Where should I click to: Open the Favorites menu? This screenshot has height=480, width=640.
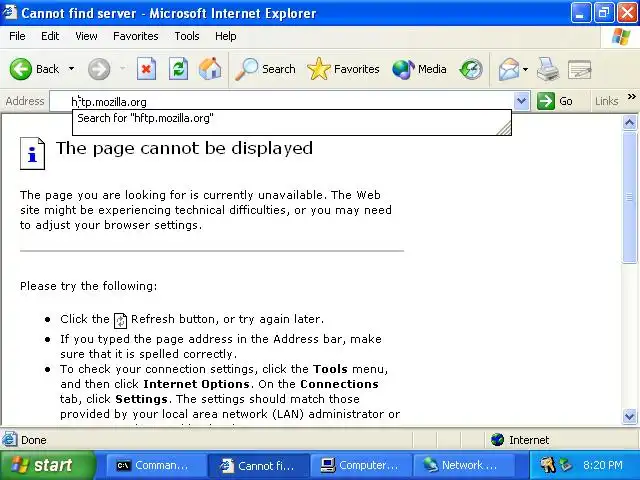pos(136,36)
